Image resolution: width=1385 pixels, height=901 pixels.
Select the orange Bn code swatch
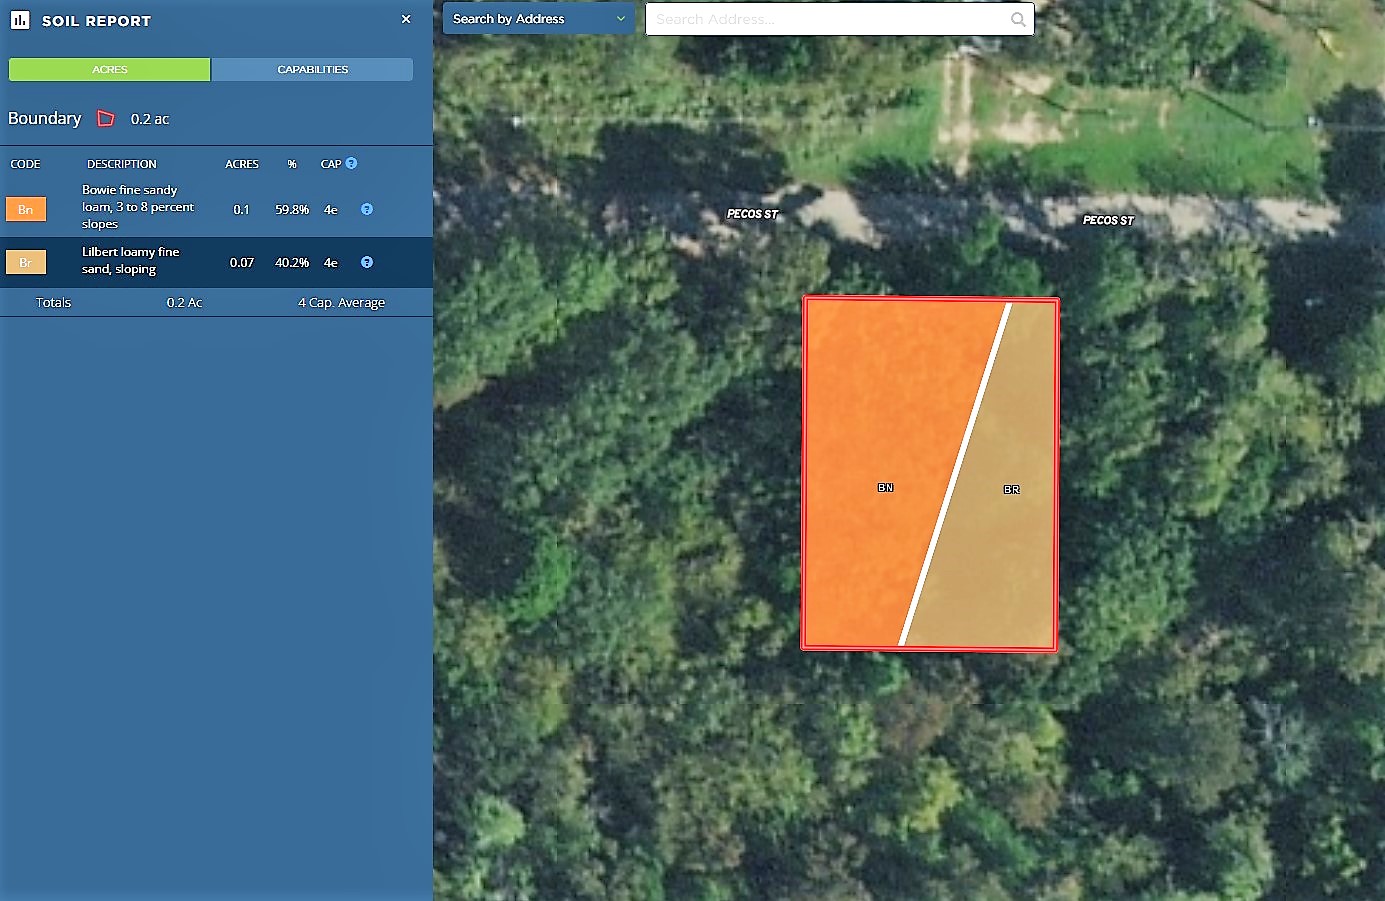coord(26,209)
